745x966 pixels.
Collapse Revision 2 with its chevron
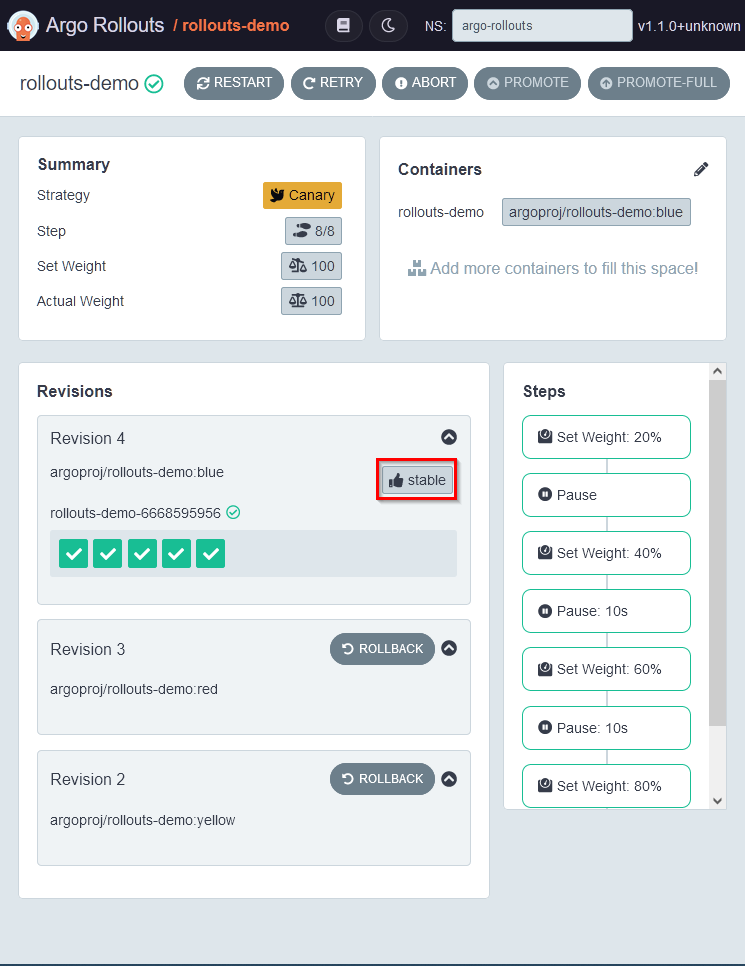coord(449,779)
